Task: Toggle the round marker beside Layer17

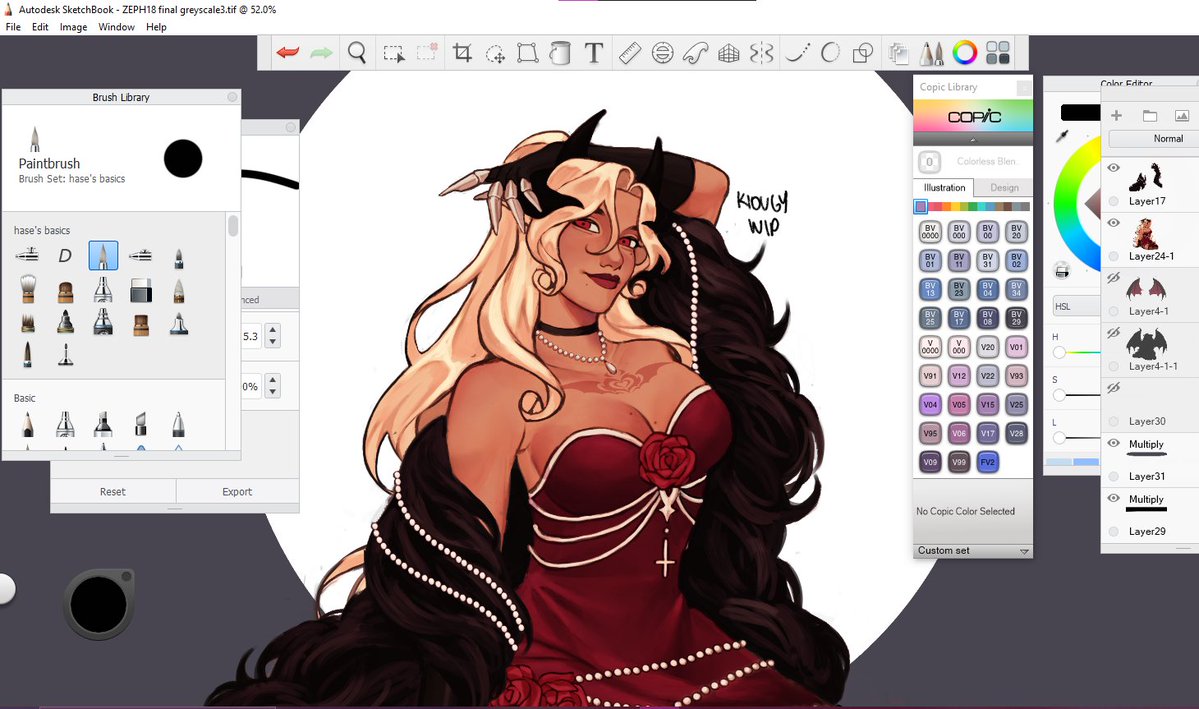Action: (1113, 201)
